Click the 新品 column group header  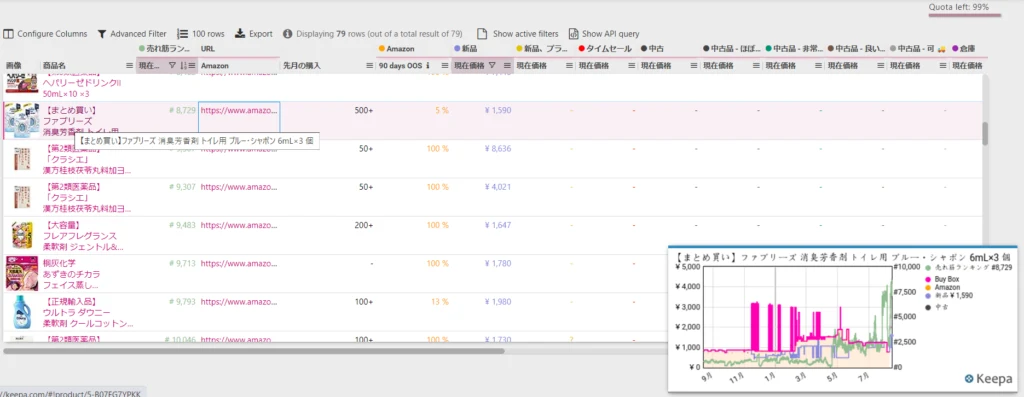pyautogui.click(x=465, y=49)
